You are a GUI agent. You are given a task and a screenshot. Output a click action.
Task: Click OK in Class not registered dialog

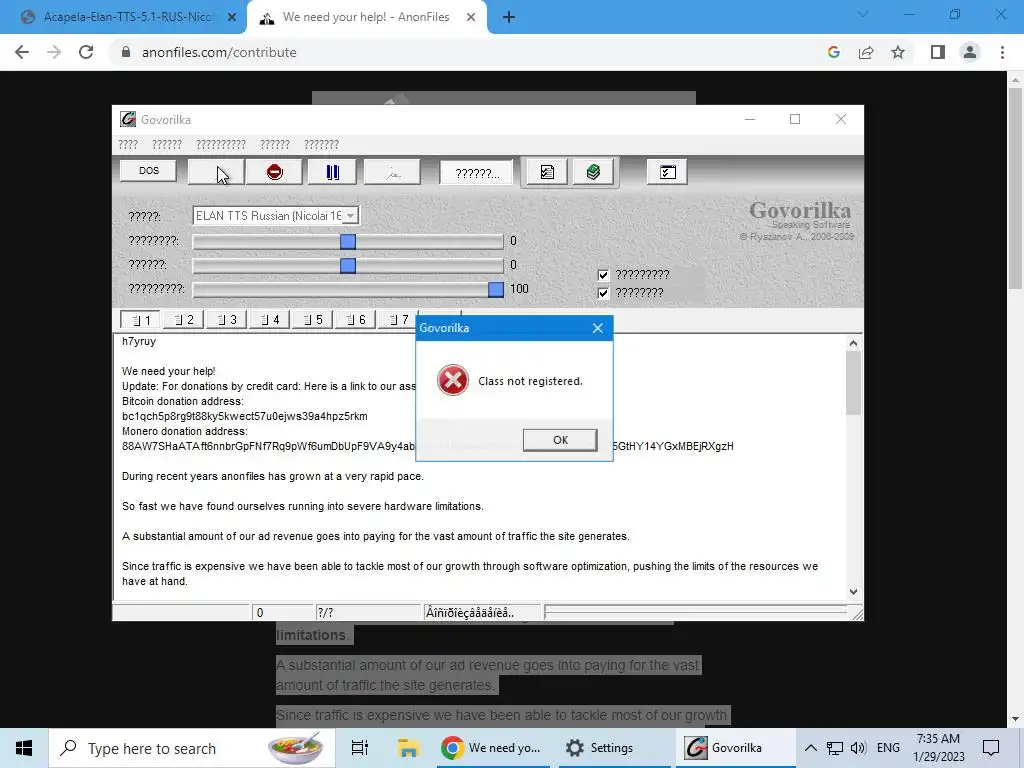[x=560, y=440]
